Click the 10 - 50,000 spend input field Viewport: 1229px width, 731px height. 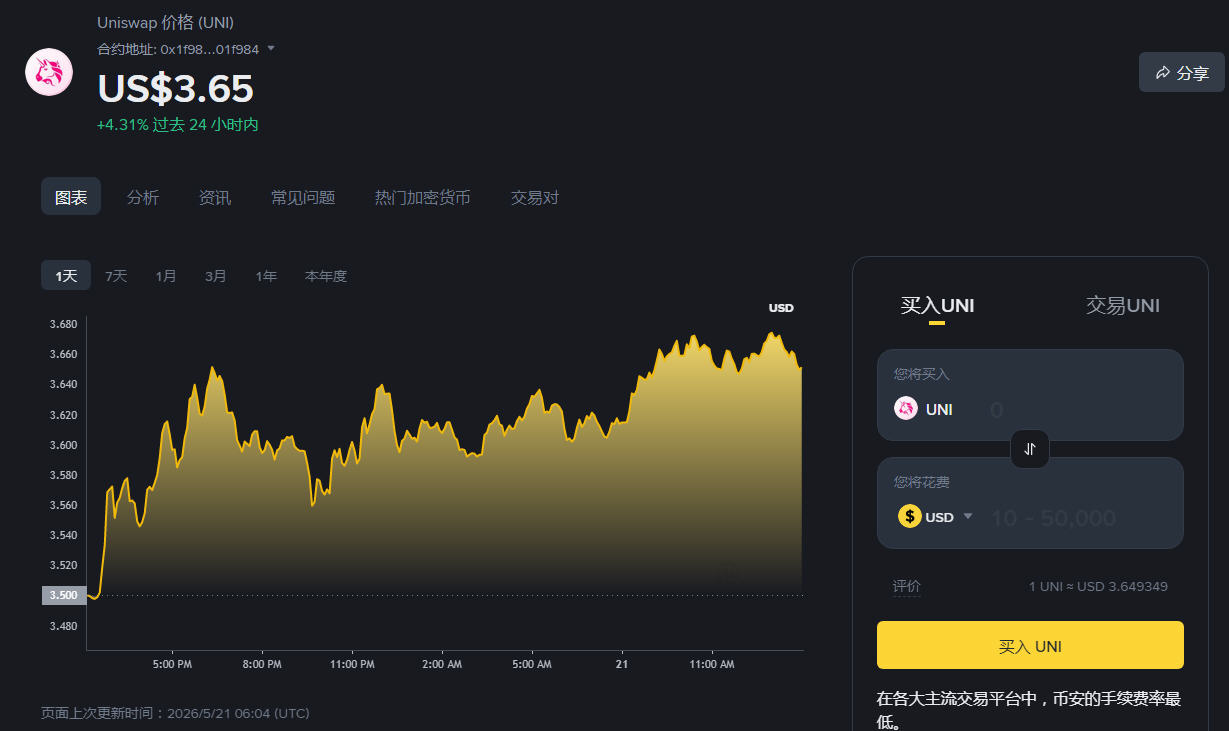1078,517
